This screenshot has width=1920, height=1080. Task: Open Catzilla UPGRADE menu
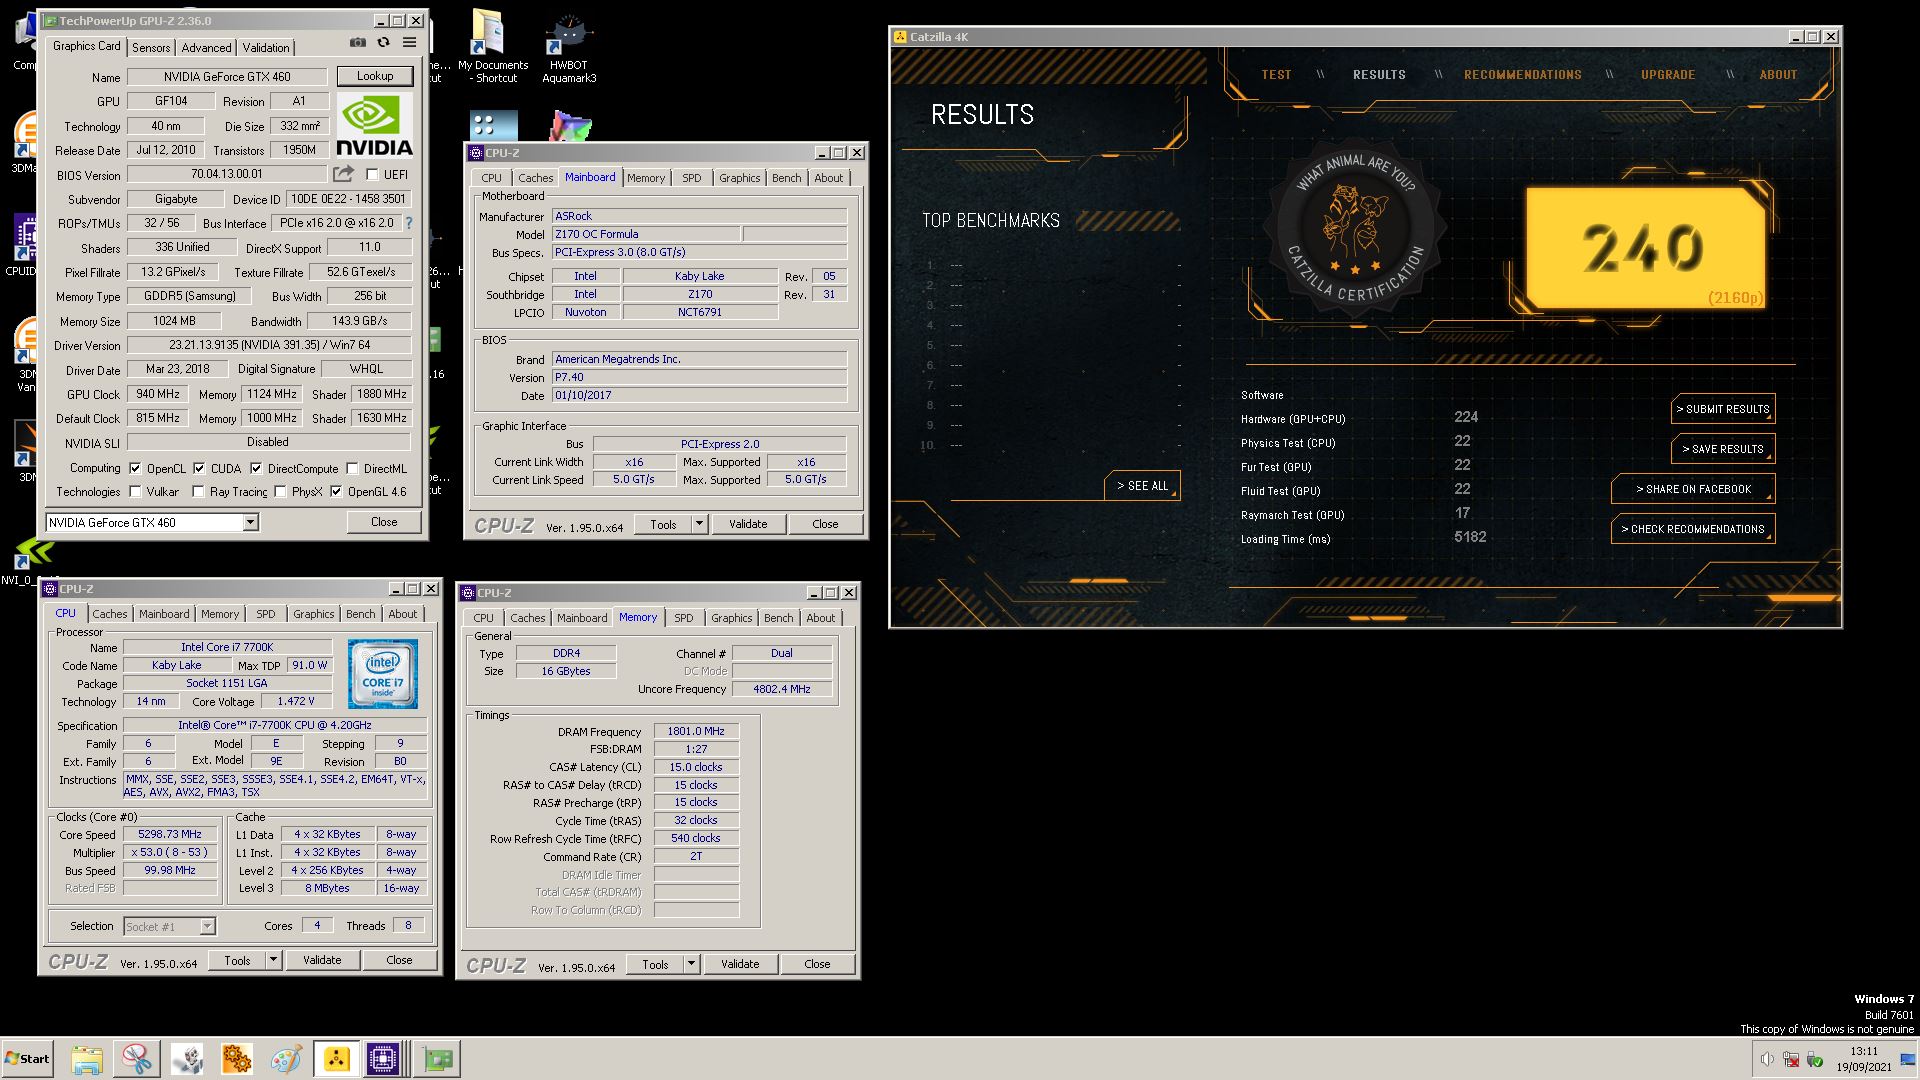click(1668, 75)
